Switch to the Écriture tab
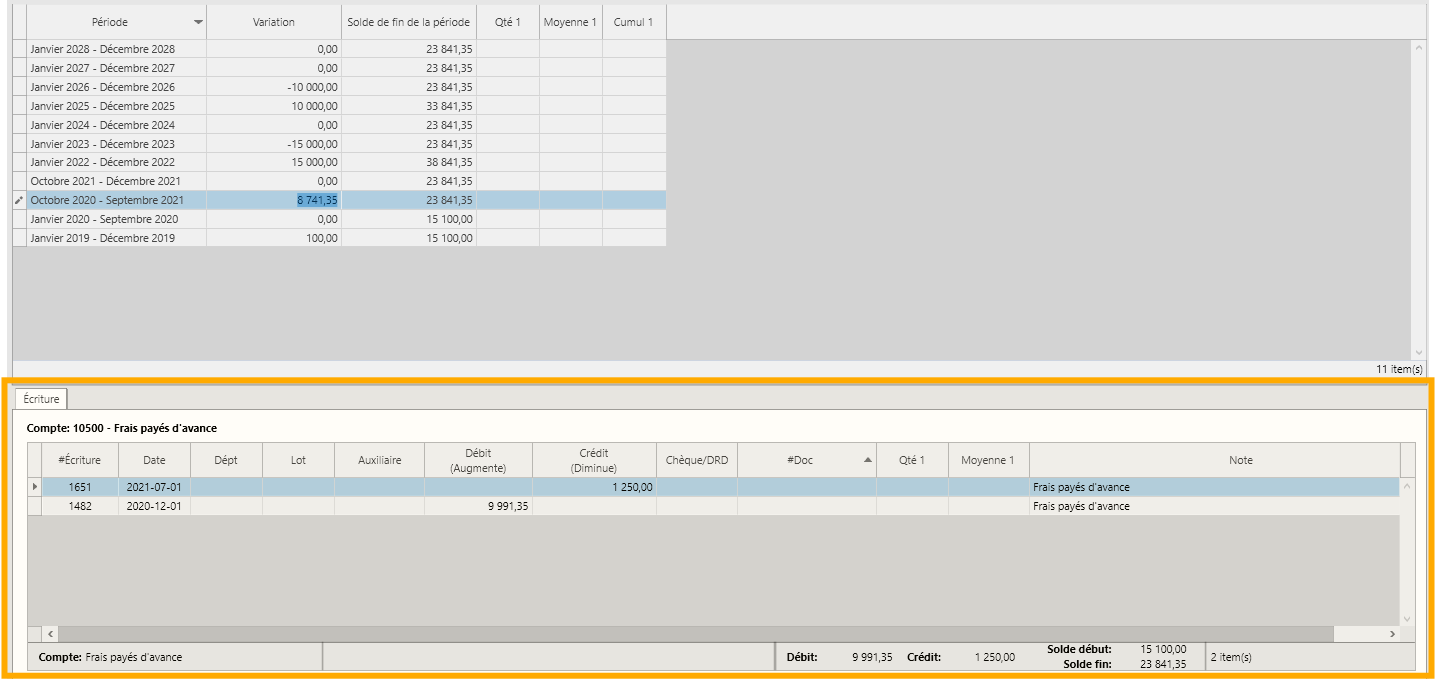This screenshot has height=679, width=1435. pos(41,399)
